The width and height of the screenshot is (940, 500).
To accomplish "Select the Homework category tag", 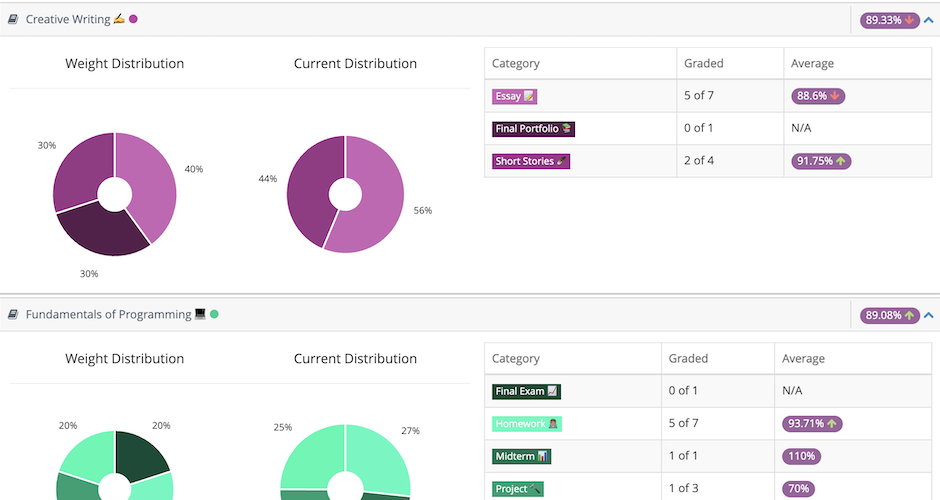I will click(x=526, y=424).
